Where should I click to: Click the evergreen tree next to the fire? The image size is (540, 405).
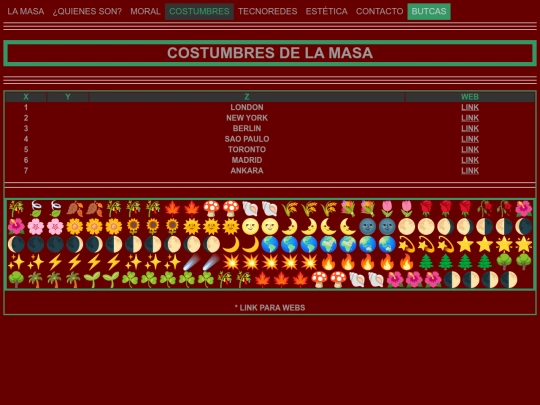pyautogui.click(x=426, y=262)
